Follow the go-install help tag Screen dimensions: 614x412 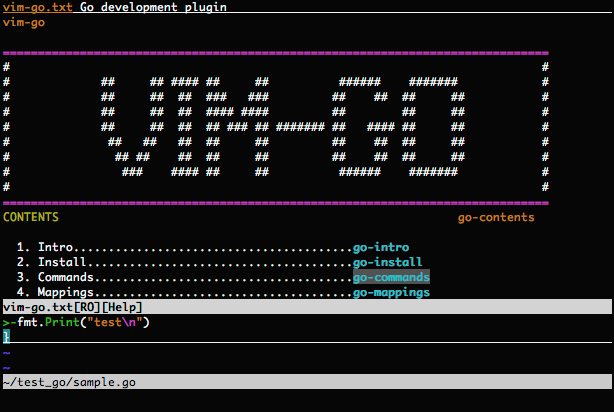point(387,262)
